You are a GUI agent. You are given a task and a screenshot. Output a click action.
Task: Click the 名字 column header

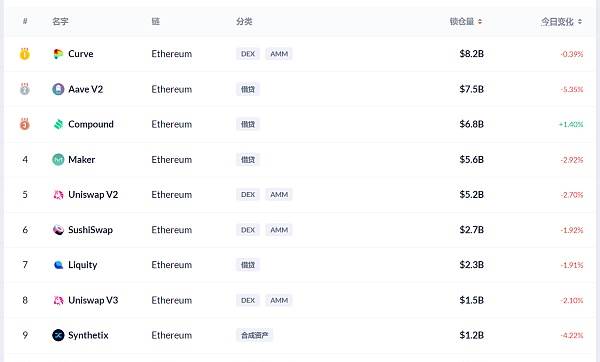[60, 21]
